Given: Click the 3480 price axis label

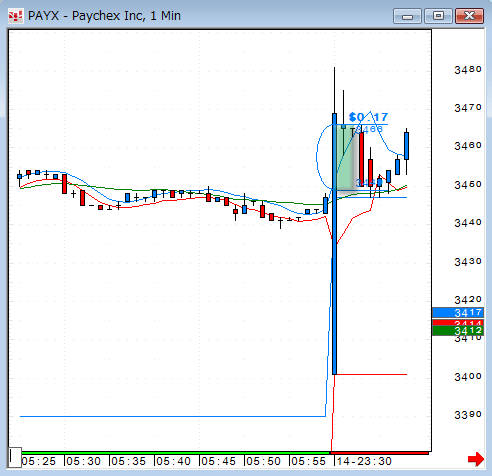Looking at the screenshot, I should coord(468,70).
